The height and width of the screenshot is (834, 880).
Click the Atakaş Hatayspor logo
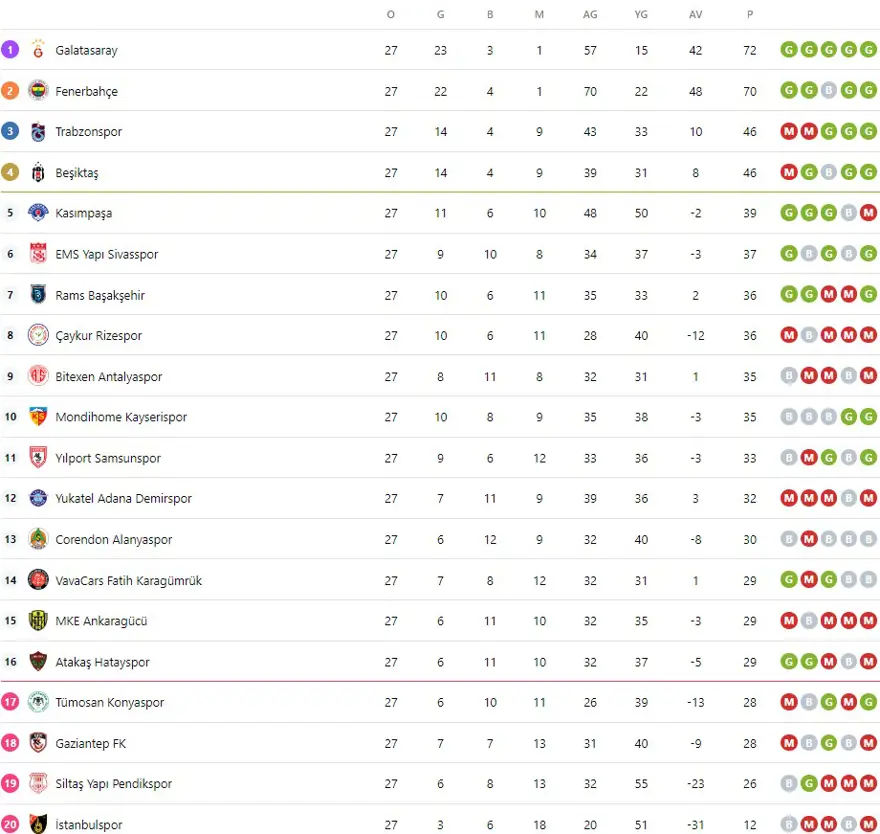coord(38,662)
